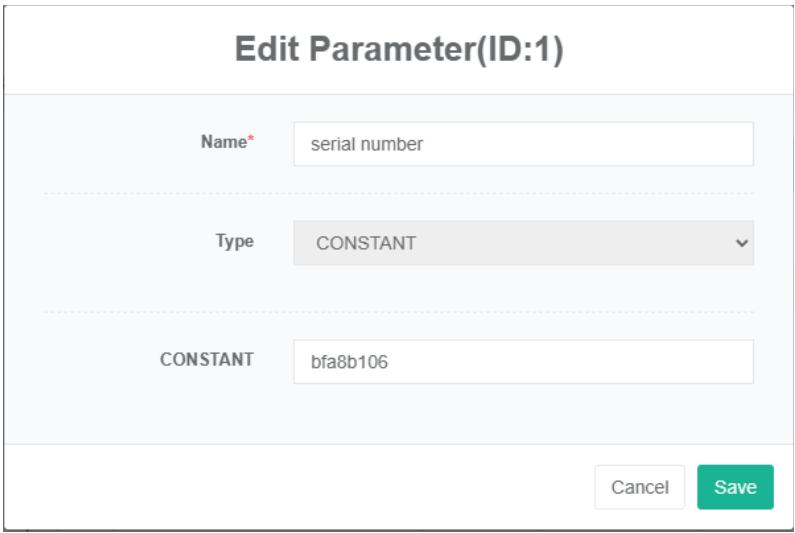Save the parameter changes

coord(735,487)
